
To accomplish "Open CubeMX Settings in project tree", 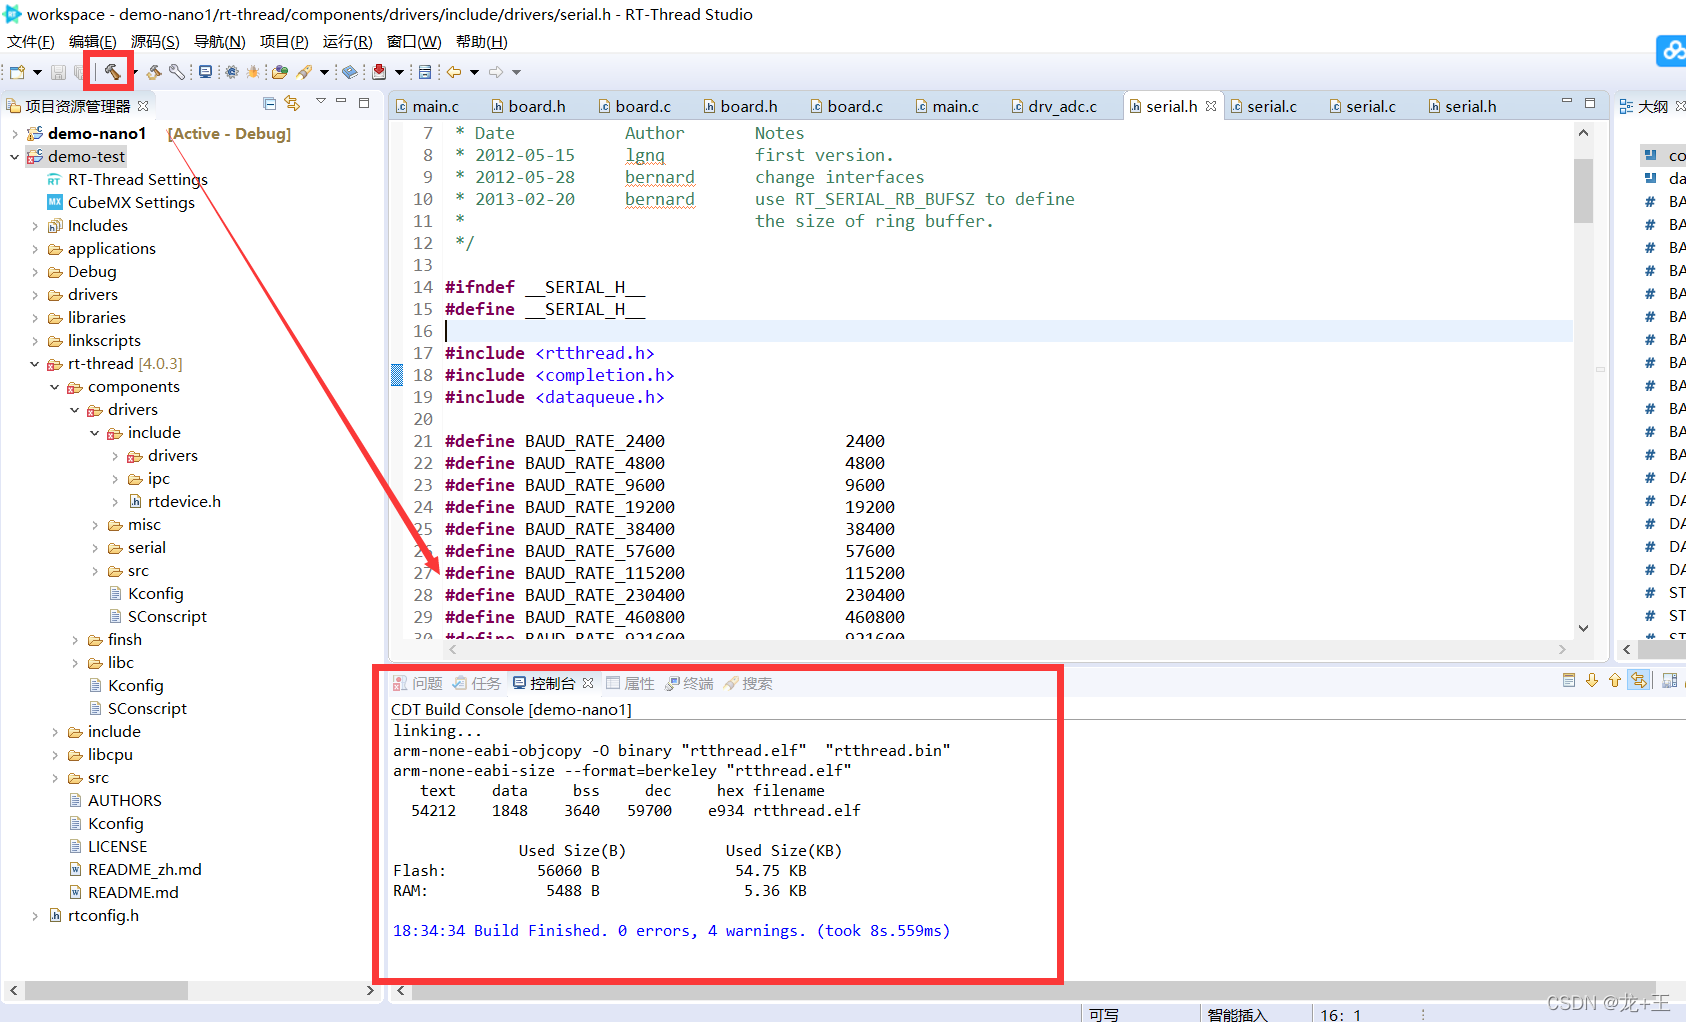I will [x=121, y=203].
